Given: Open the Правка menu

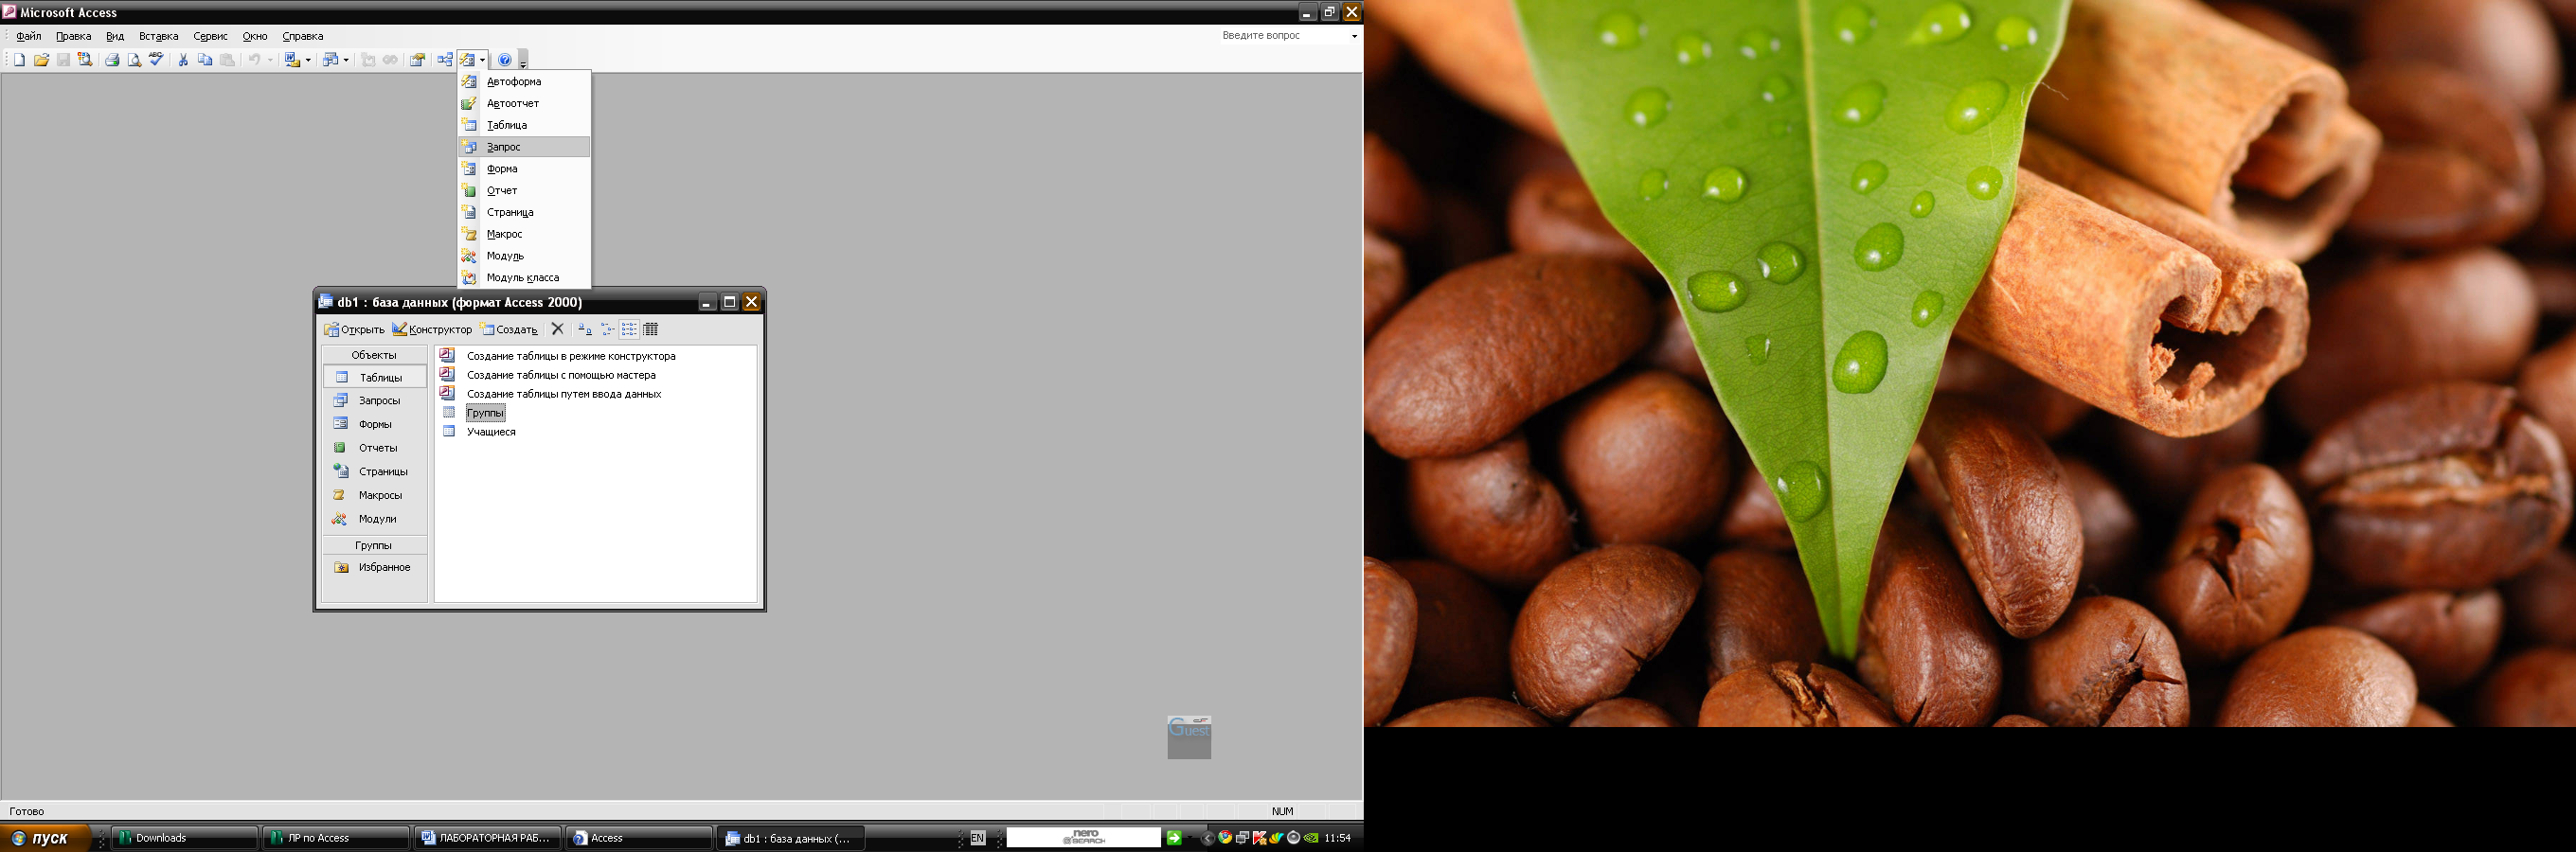Looking at the screenshot, I should click(x=74, y=36).
